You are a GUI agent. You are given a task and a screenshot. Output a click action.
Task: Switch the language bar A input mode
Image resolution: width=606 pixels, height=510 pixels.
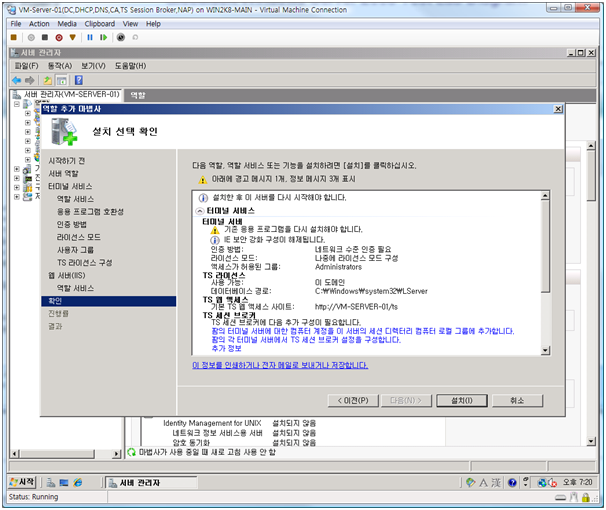(x=483, y=483)
